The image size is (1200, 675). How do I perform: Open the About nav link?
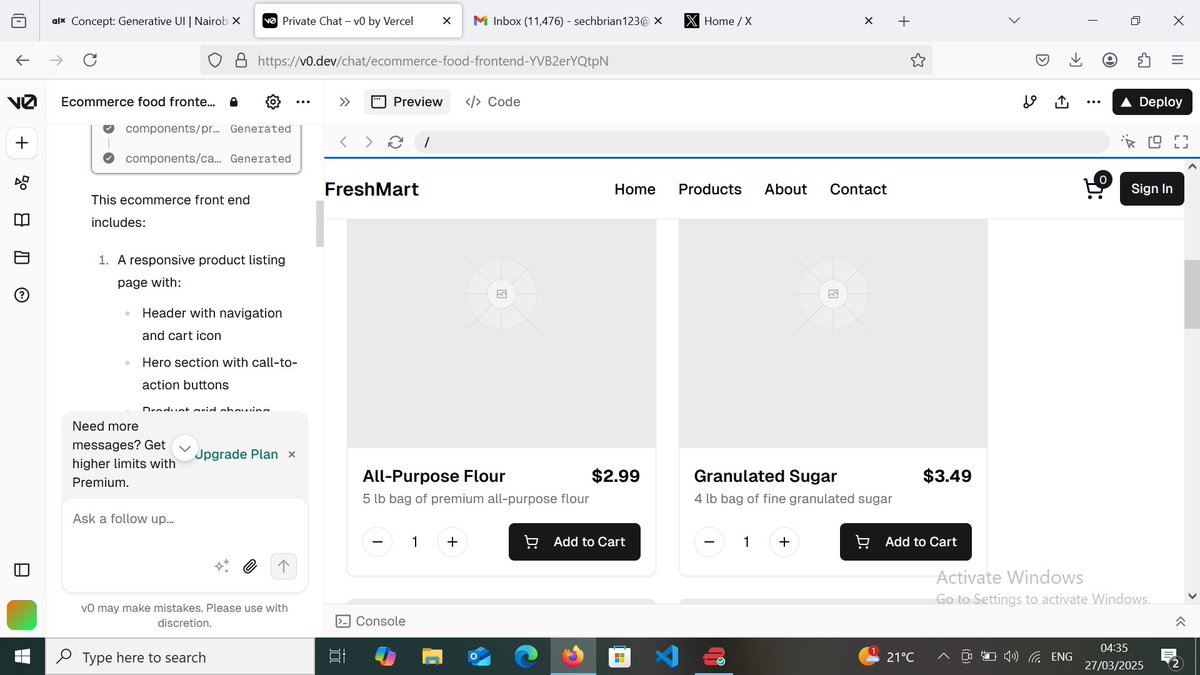(x=786, y=189)
